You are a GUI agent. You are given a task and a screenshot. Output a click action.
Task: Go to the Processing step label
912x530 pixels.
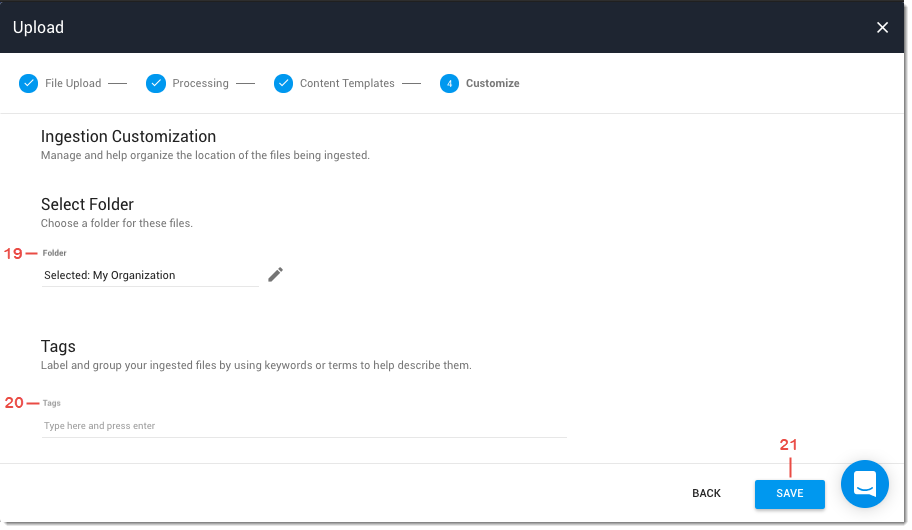click(x=200, y=84)
